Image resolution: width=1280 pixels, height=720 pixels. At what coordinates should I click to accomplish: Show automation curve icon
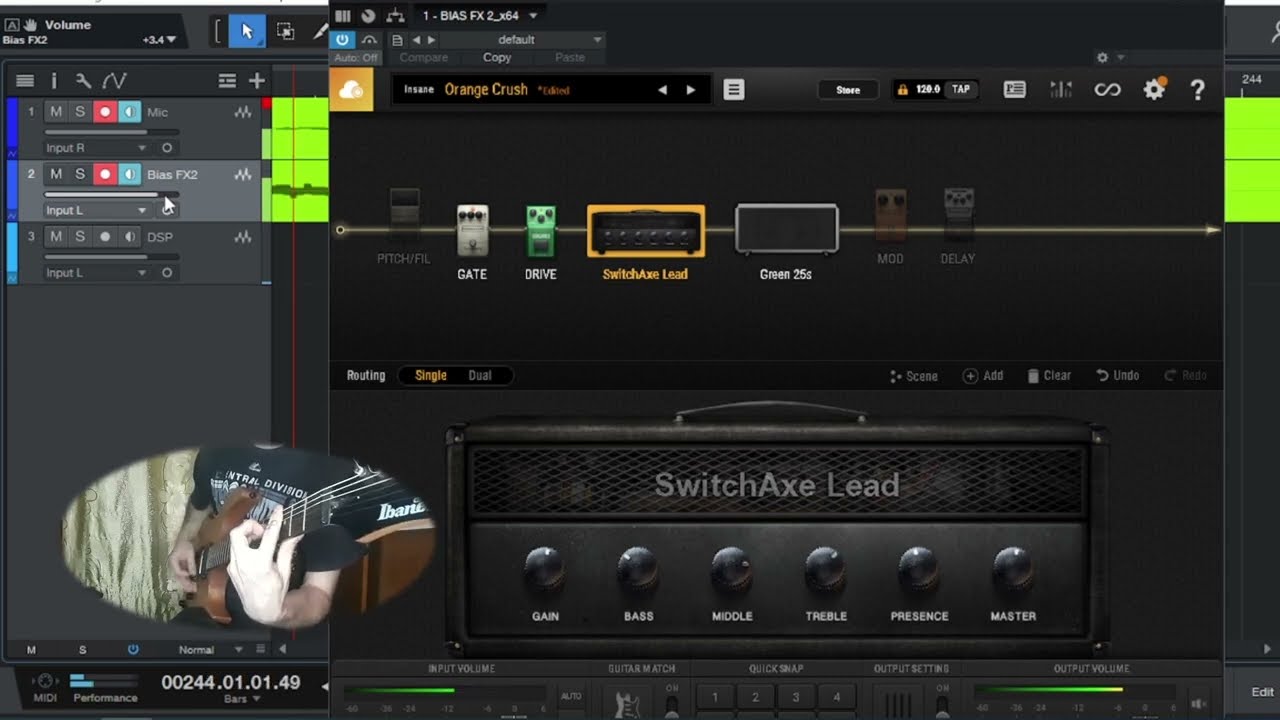click(x=114, y=81)
